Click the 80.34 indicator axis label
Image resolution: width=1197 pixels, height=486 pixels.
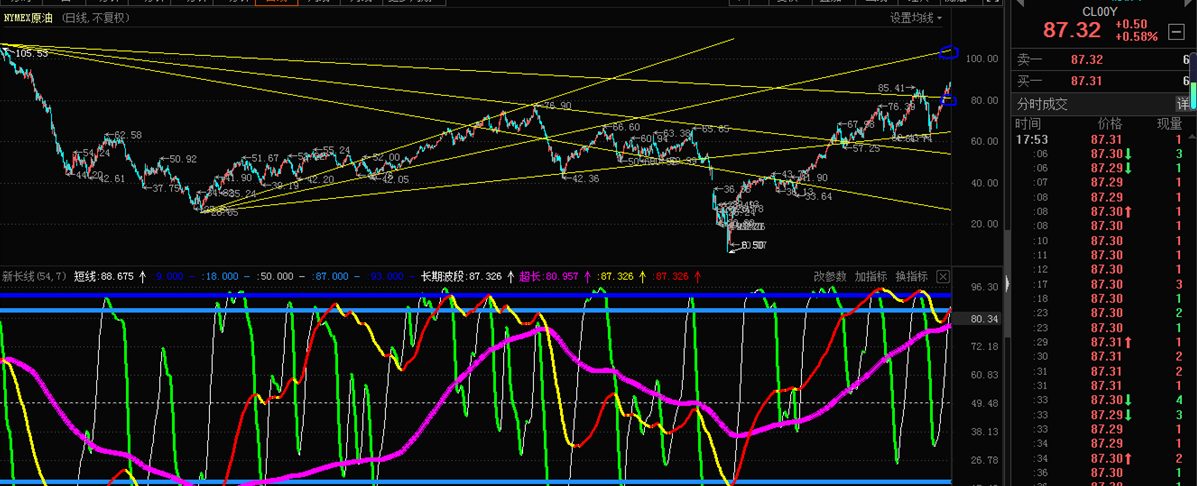click(x=985, y=320)
